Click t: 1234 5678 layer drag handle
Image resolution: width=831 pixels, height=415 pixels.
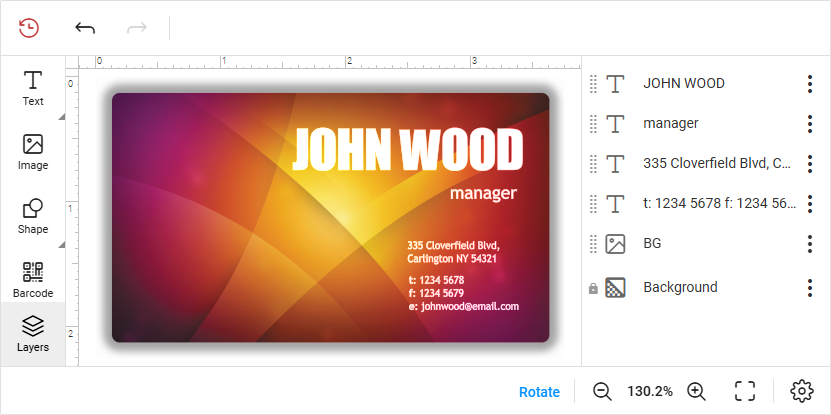(x=594, y=204)
